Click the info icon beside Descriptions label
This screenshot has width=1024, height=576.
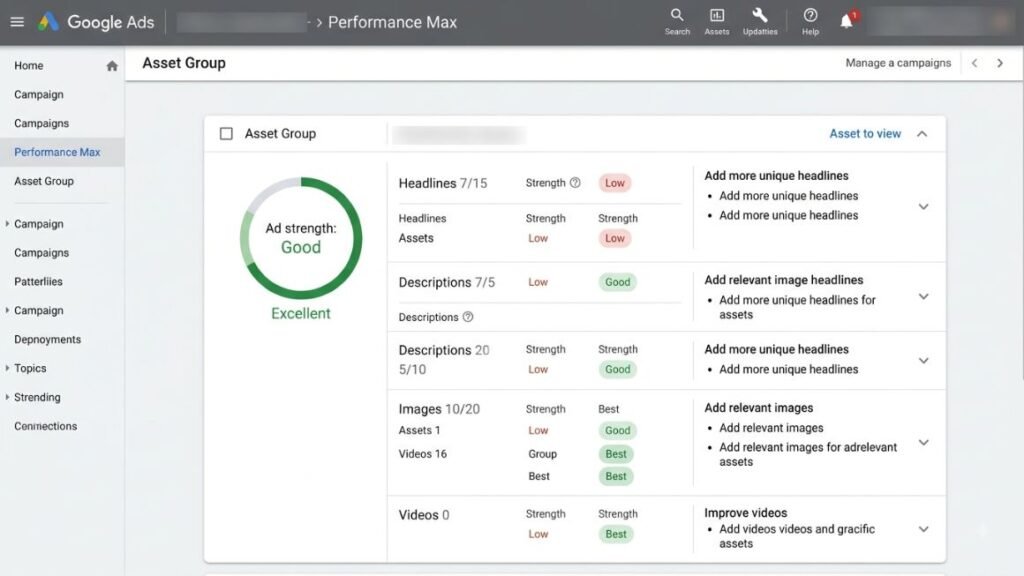coord(468,317)
